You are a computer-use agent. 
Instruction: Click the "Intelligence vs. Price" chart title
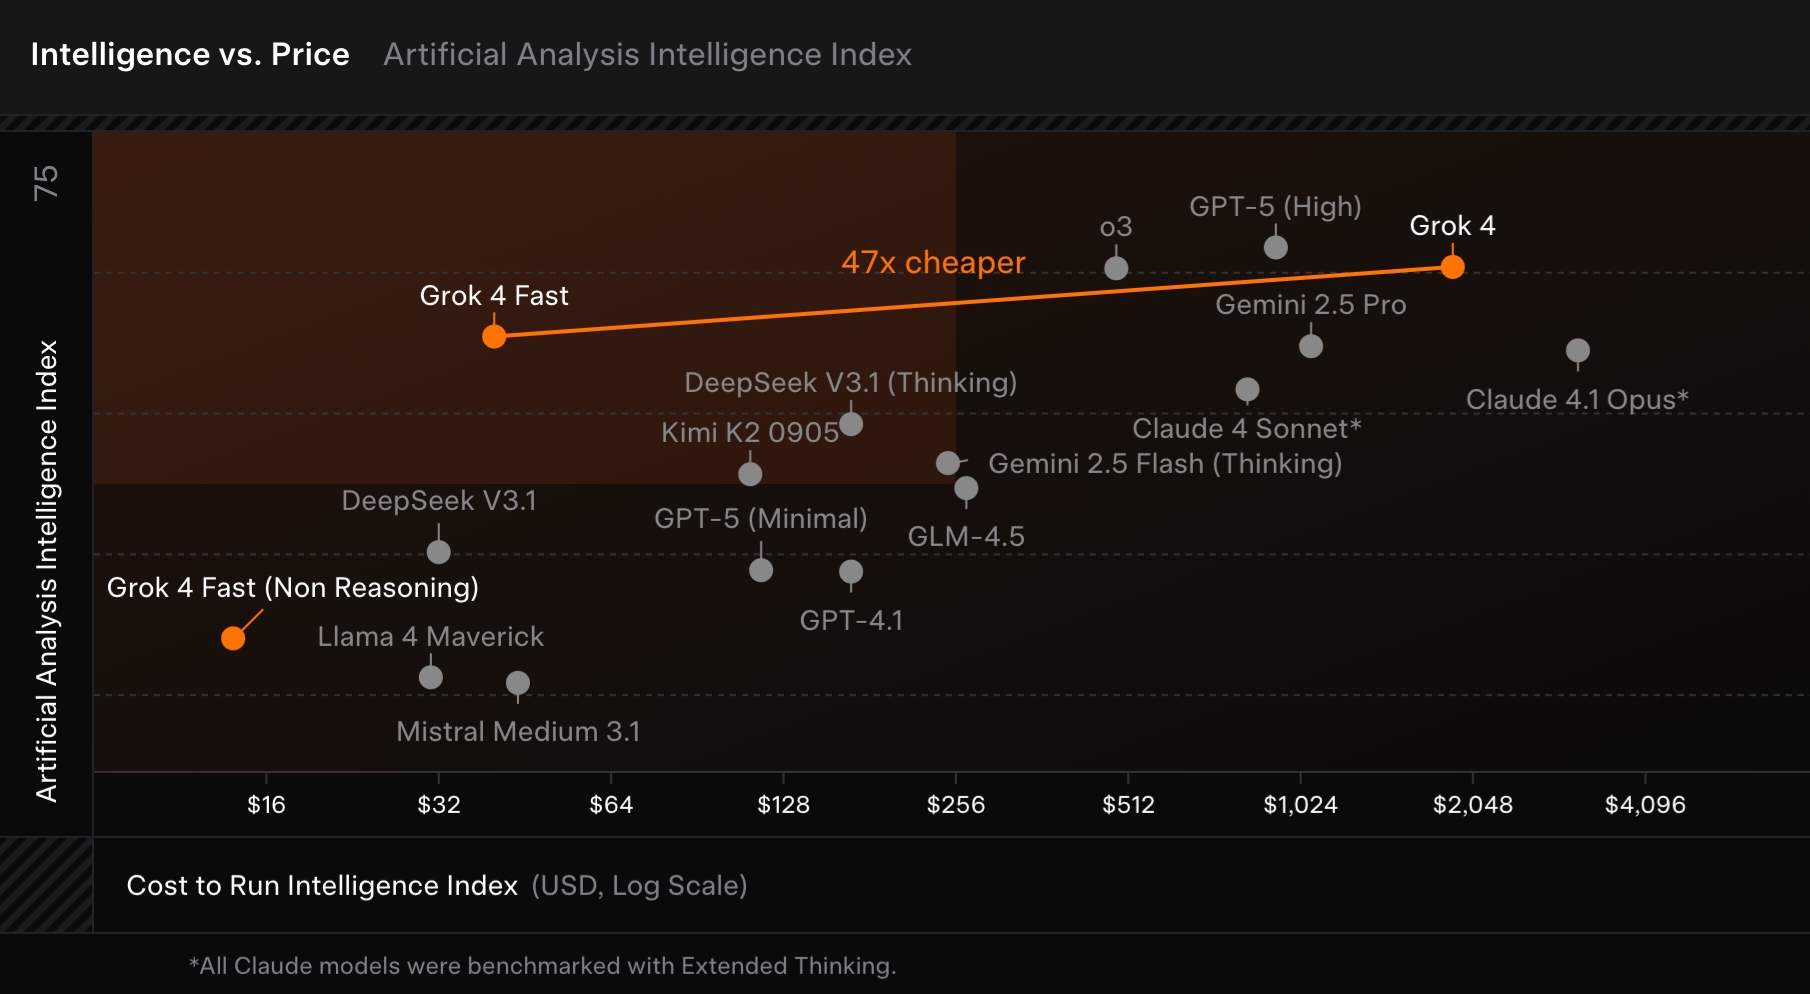coord(190,54)
